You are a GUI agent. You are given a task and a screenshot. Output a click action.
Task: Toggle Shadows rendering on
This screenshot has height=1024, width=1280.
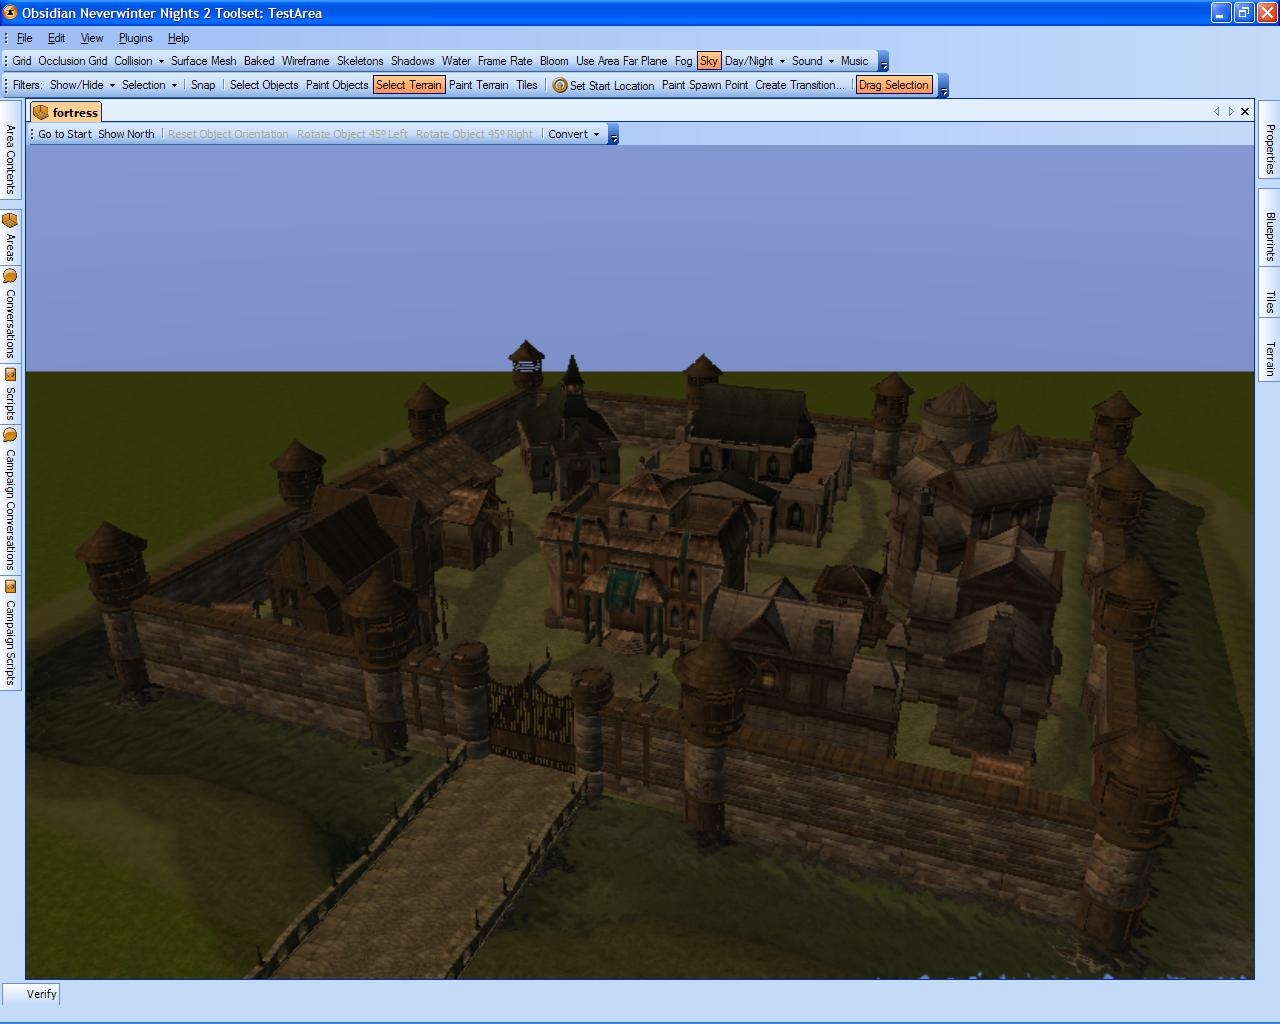412,61
